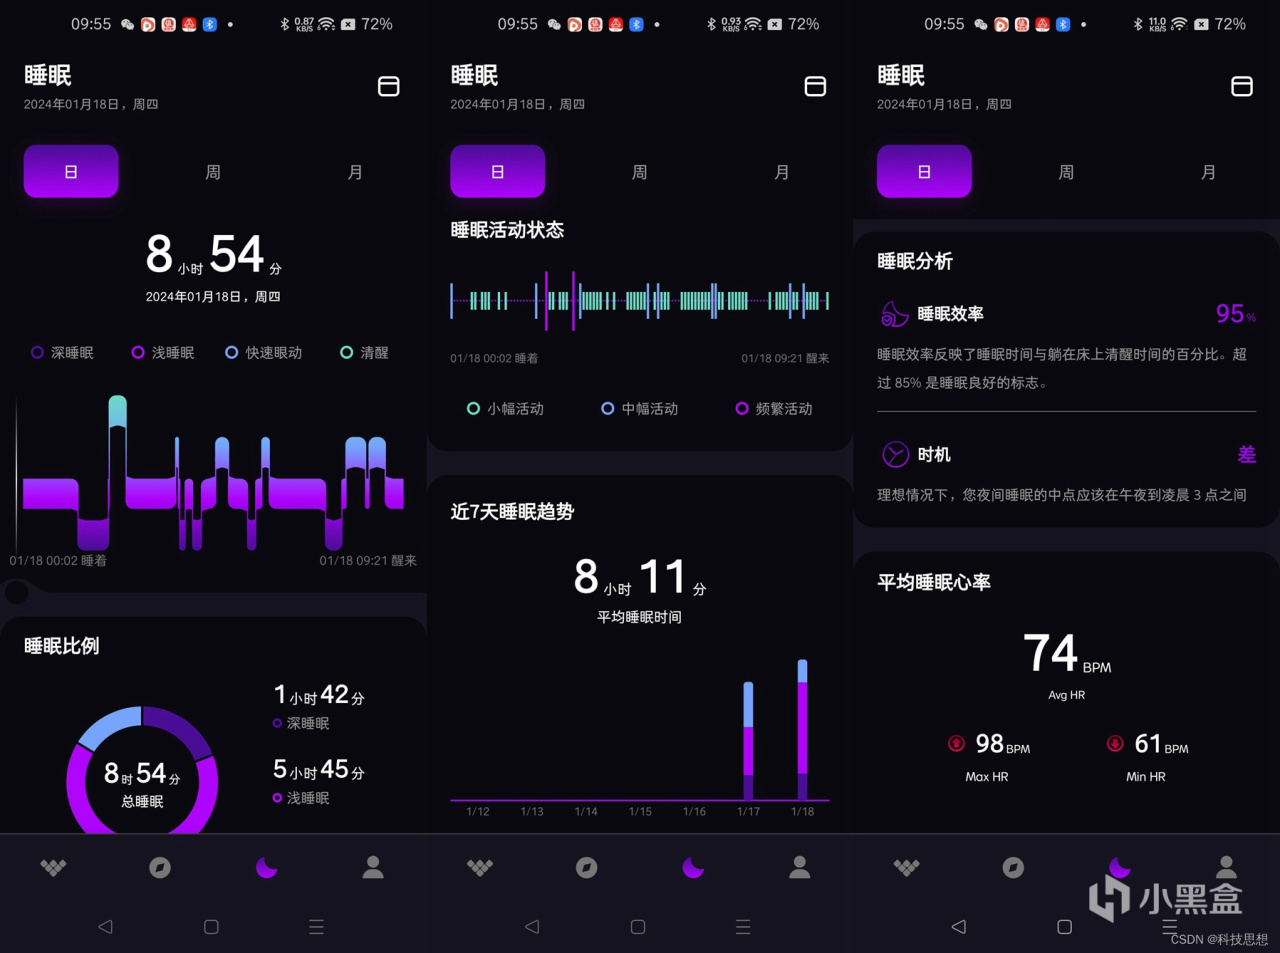Tap the 1小时42分 deep sleep value
Viewport: 1280px width, 953px height.
coord(319,695)
